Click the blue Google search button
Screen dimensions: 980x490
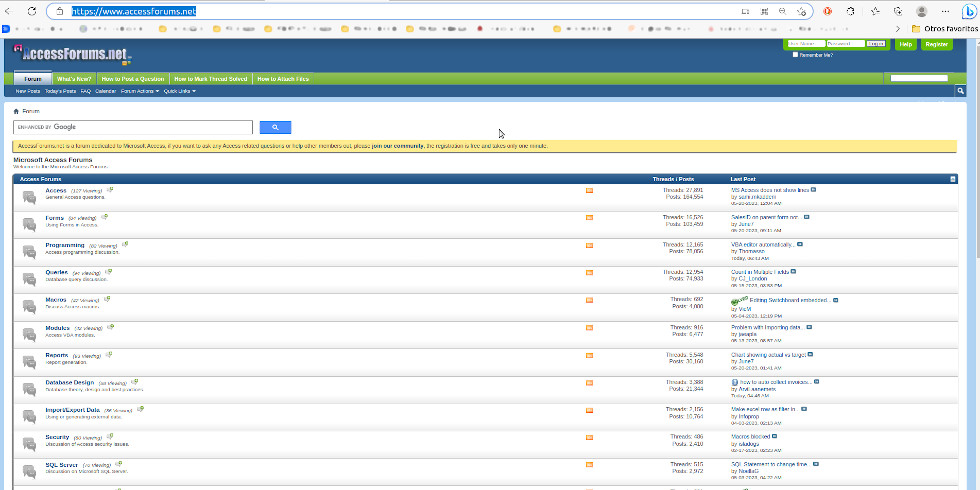pos(276,128)
